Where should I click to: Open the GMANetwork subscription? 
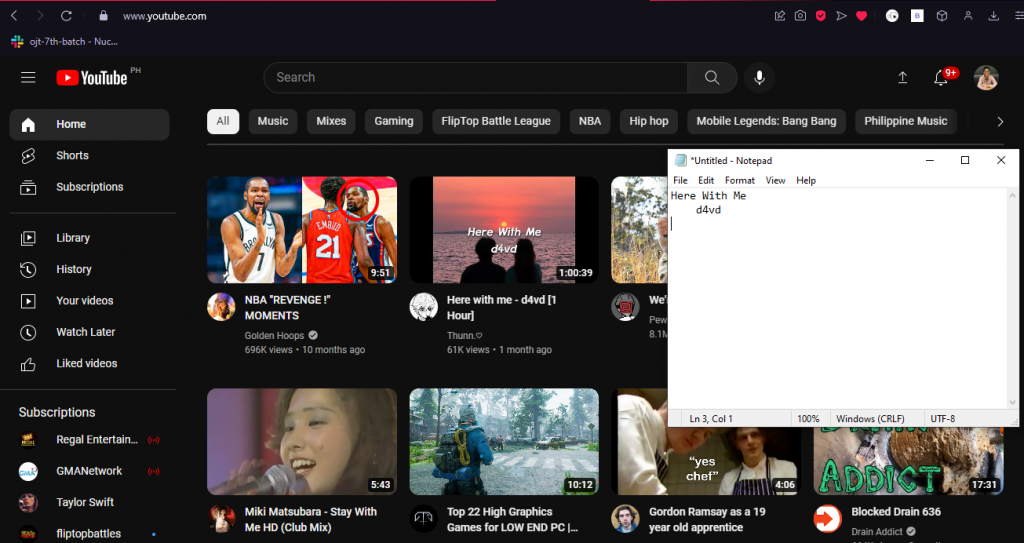click(89, 471)
